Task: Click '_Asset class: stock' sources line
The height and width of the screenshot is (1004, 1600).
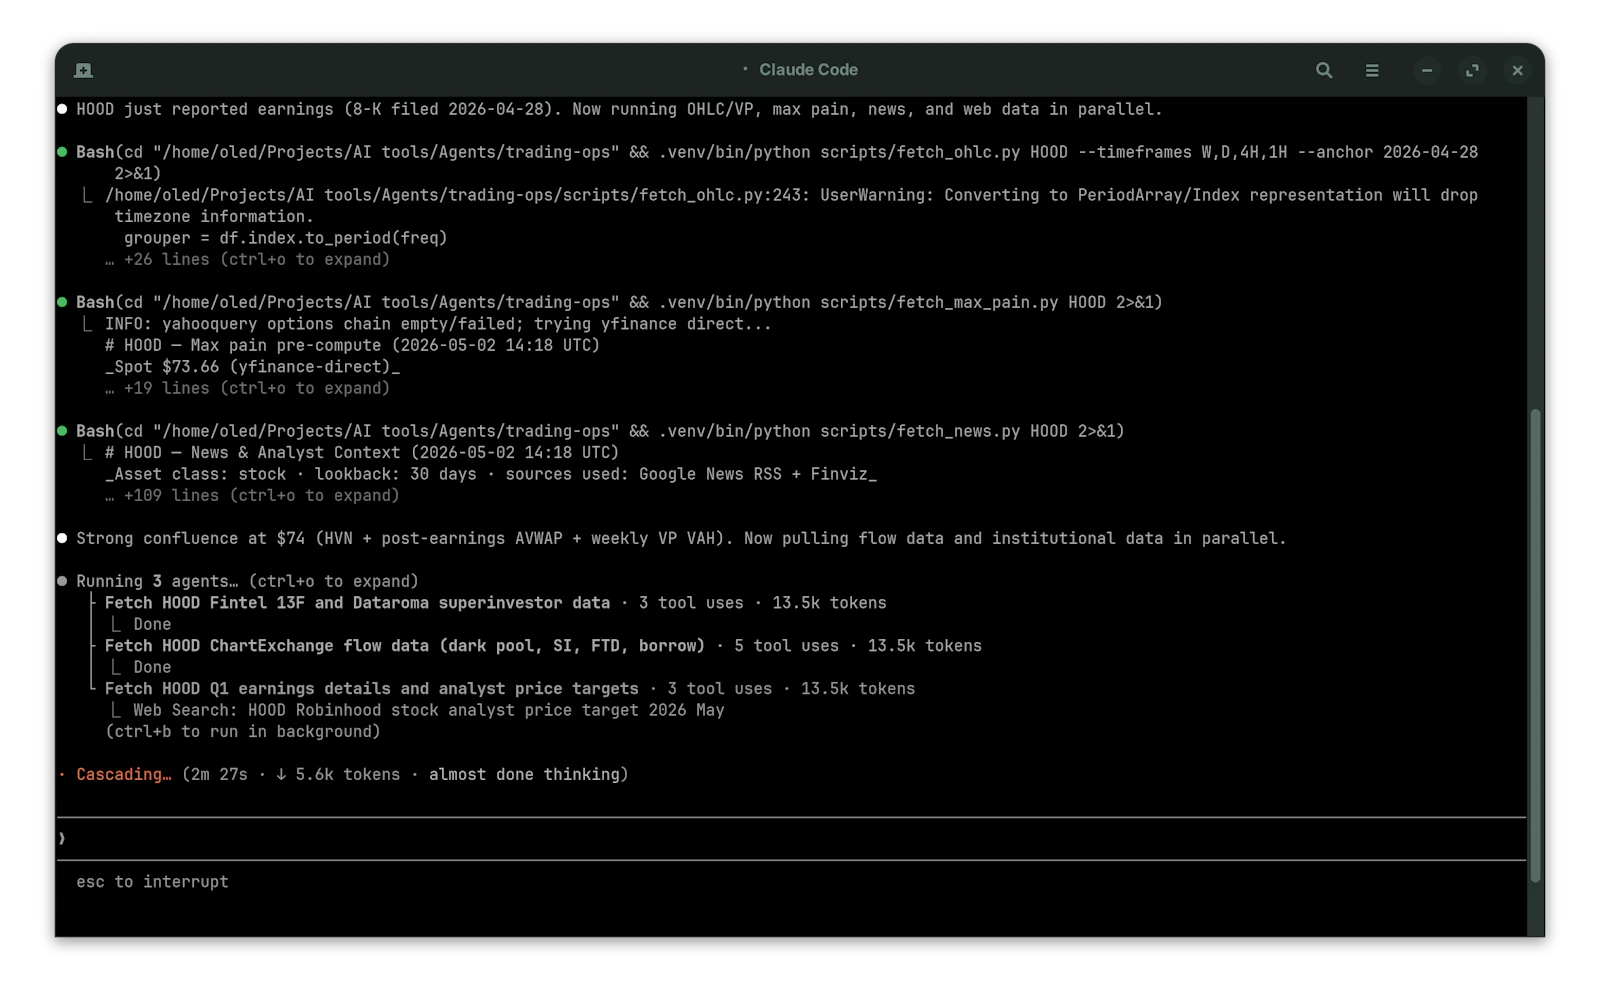Action: [x=491, y=474]
